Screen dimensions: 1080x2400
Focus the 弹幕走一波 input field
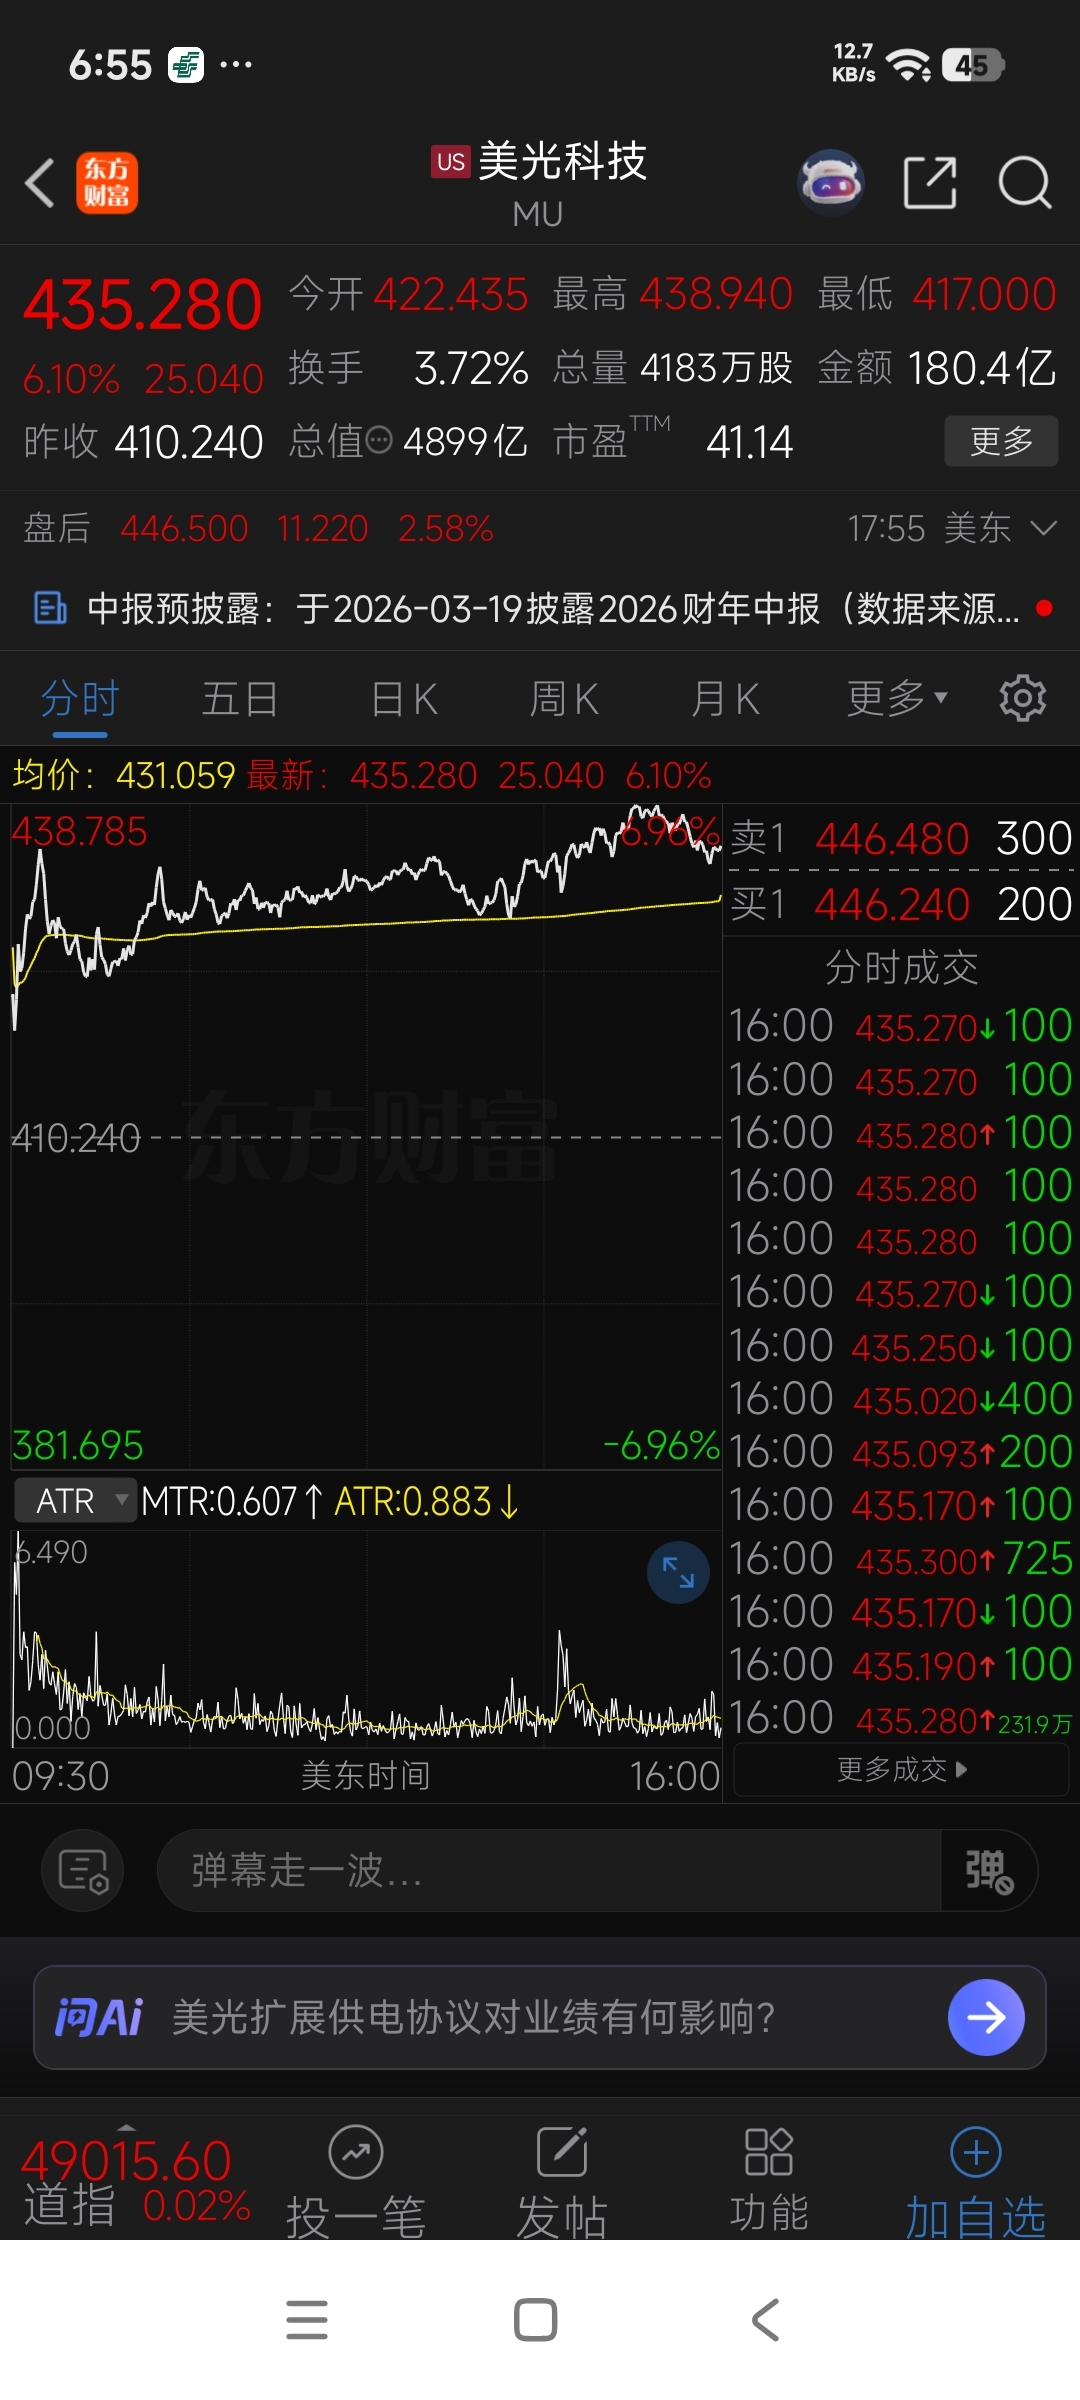coord(549,1870)
